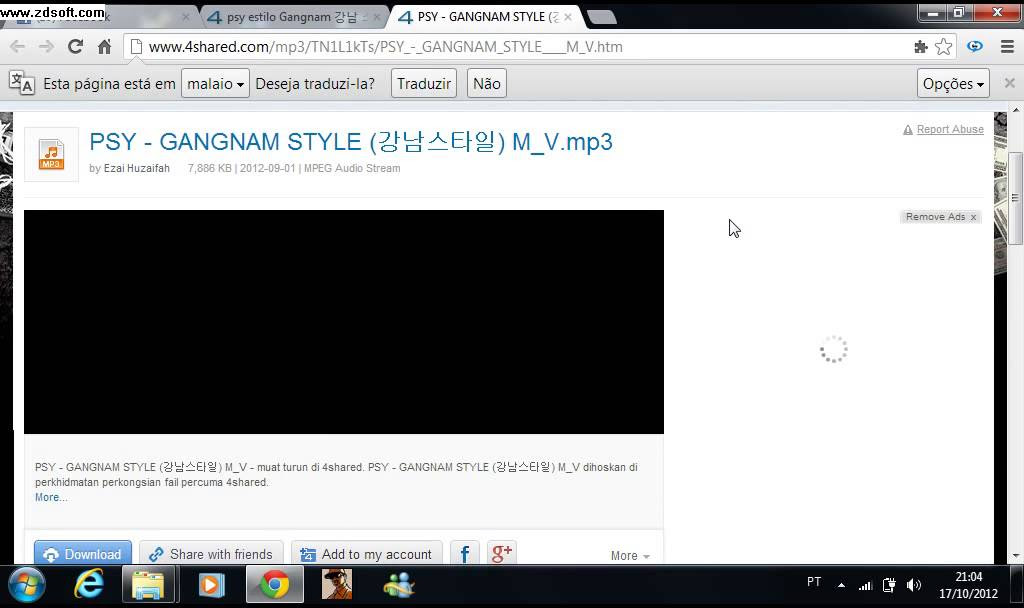Close the psy estilo Gangnam tab
This screenshot has width=1024, height=608.
376,17
